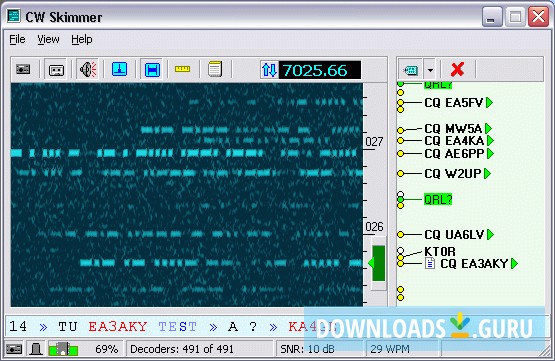Select the CQ MW5A callsign entry
The image size is (555, 361).
click(453, 128)
